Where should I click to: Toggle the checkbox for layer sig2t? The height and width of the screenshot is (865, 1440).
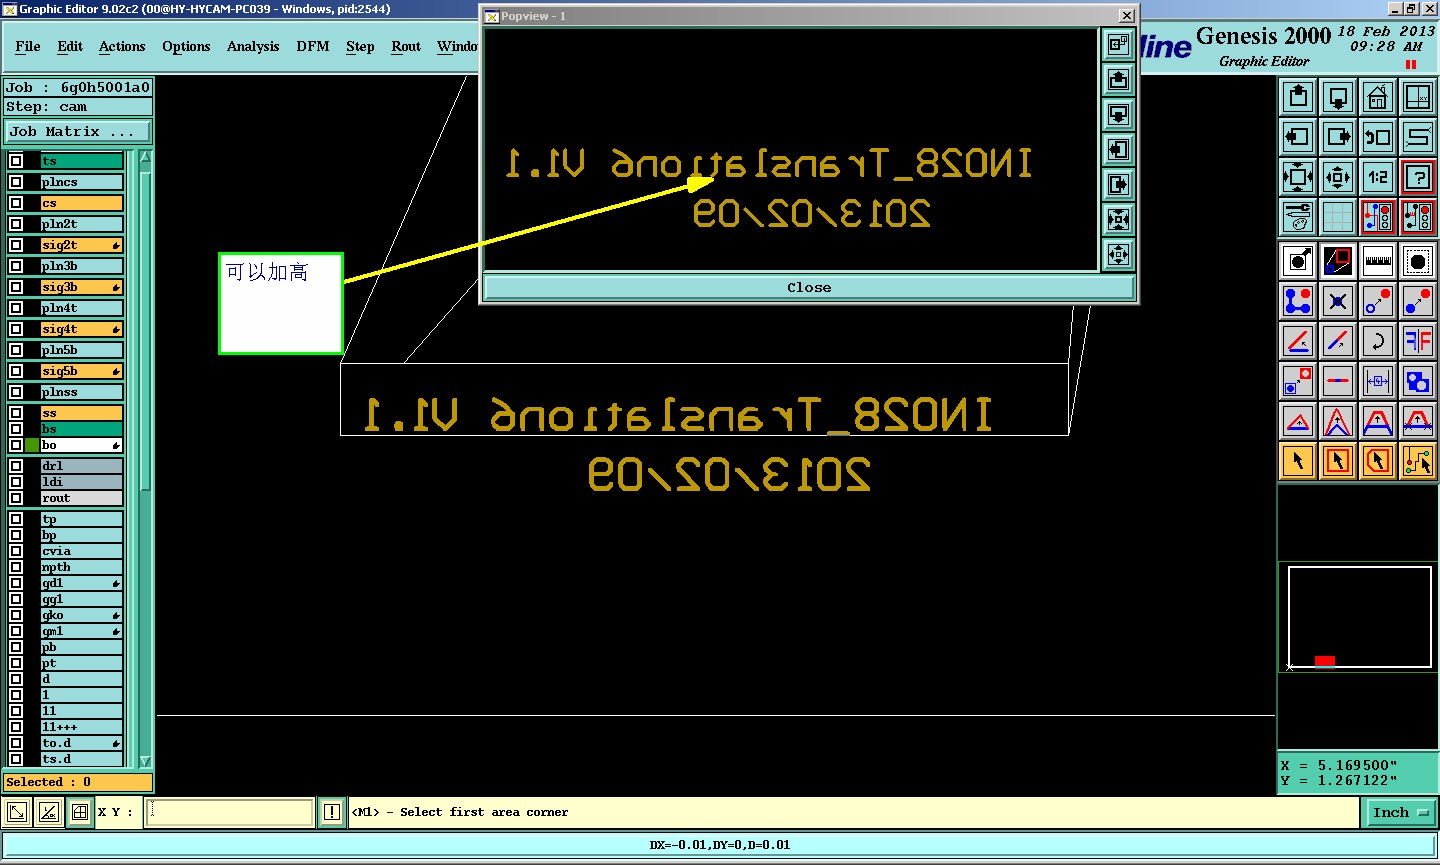[16, 245]
